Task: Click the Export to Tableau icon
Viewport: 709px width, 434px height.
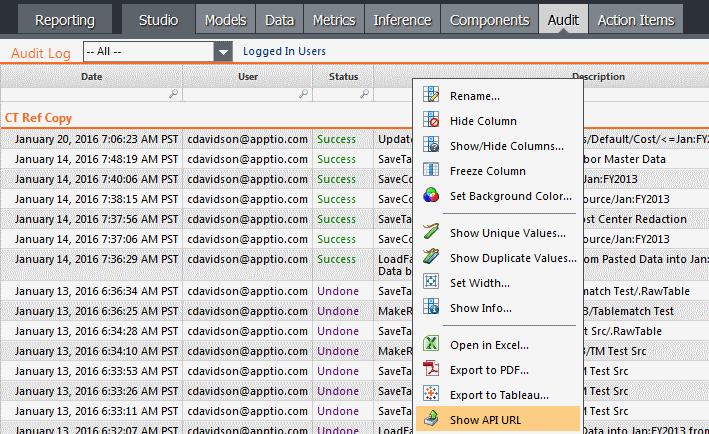Action: [x=431, y=394]
